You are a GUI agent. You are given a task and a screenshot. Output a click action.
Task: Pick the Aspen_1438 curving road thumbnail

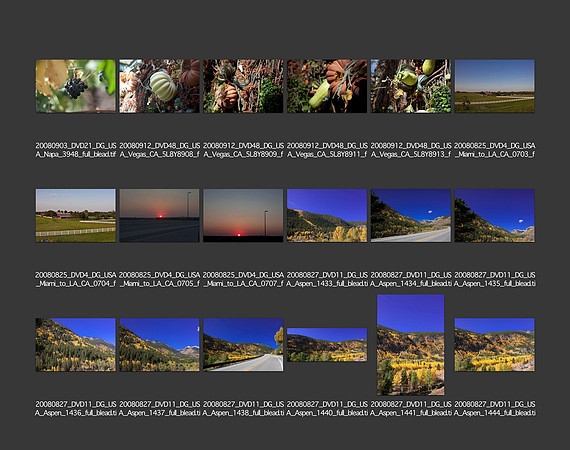click(x=243, y=345)
